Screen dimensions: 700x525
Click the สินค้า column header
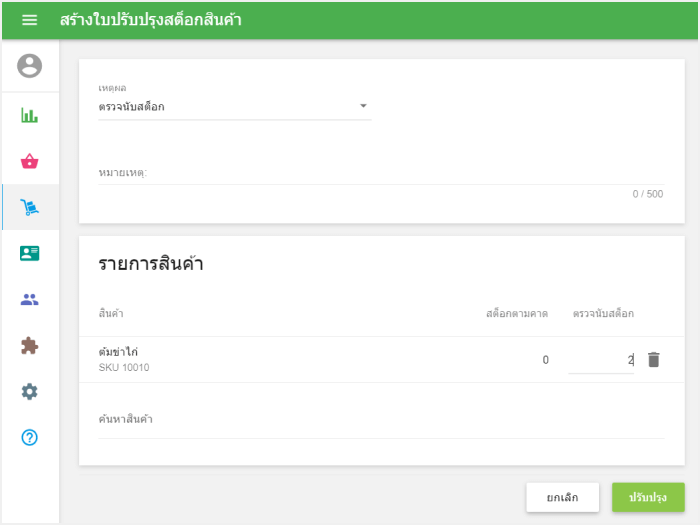111,313
